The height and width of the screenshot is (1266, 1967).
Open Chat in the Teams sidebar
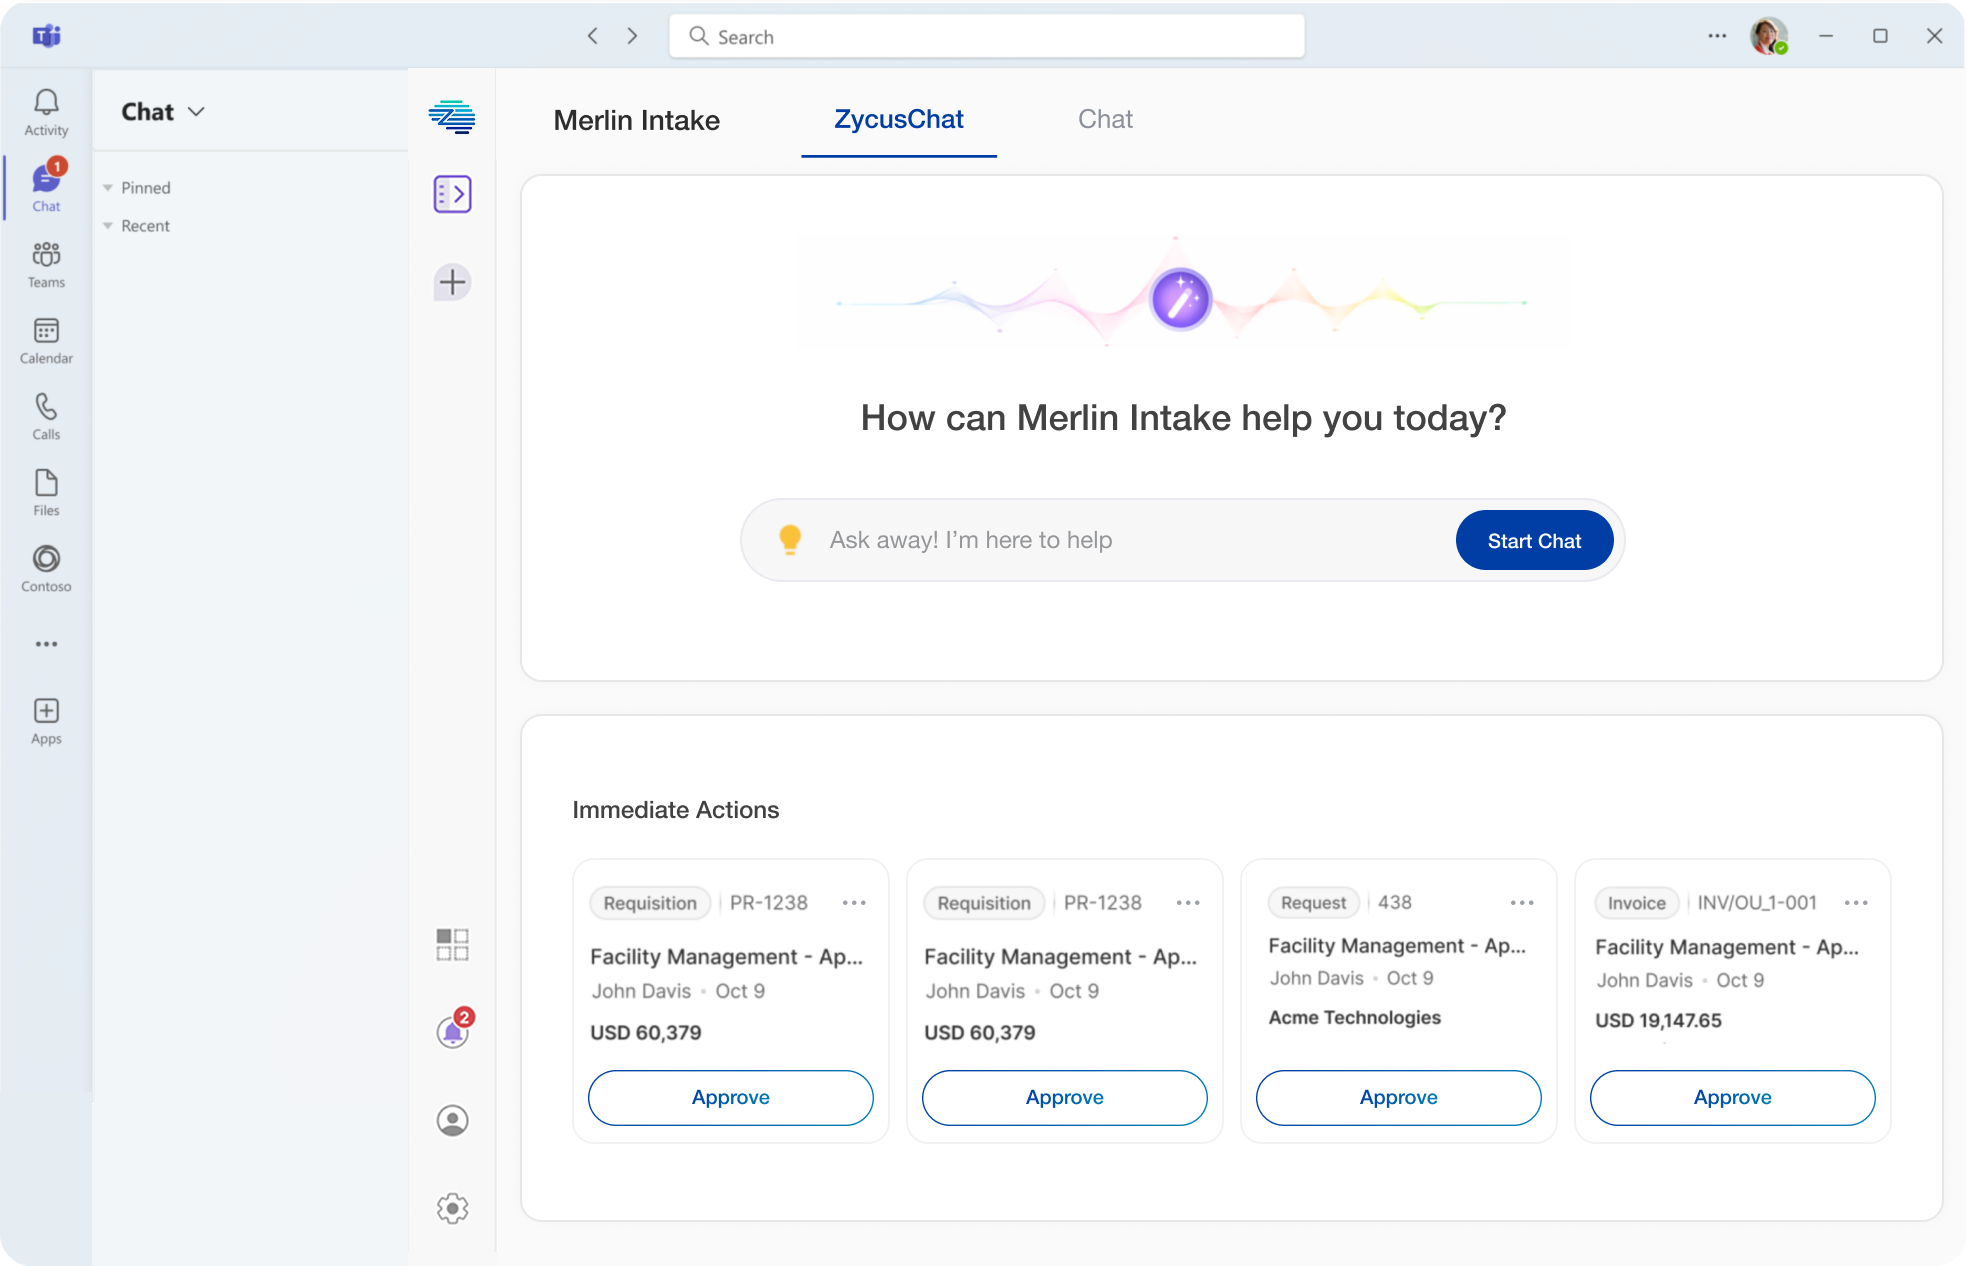pos(46,186)
